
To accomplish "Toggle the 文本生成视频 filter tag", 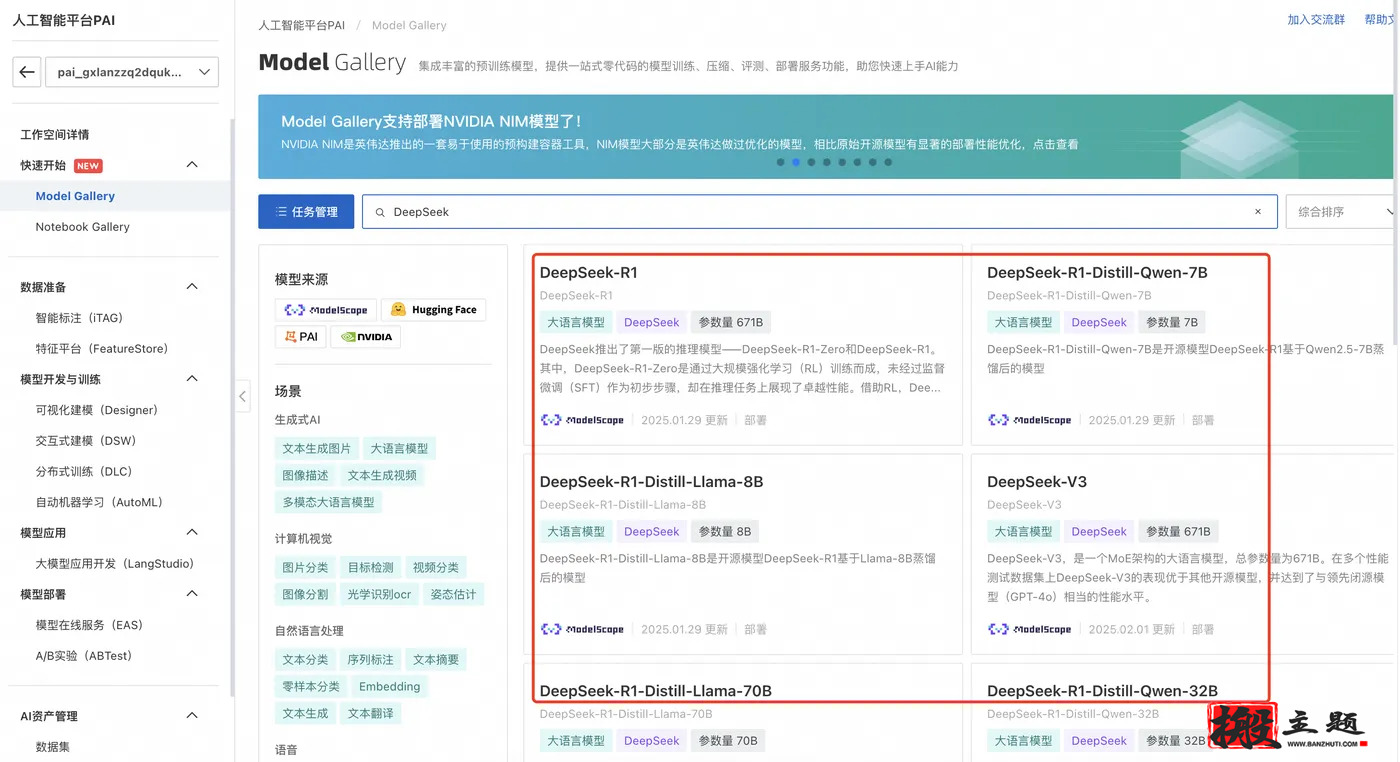I will (x=382, y=476).
